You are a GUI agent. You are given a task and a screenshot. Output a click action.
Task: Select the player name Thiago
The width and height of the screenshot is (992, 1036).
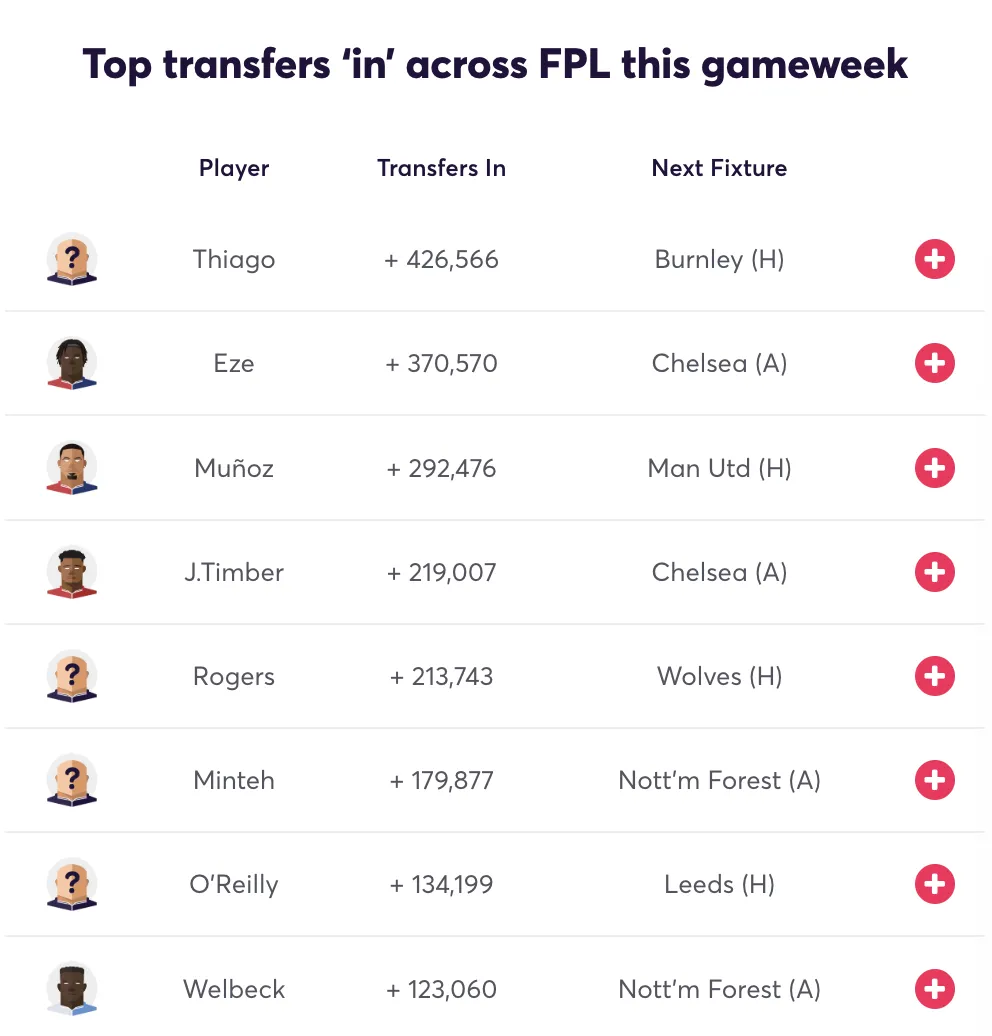point(233,259)
